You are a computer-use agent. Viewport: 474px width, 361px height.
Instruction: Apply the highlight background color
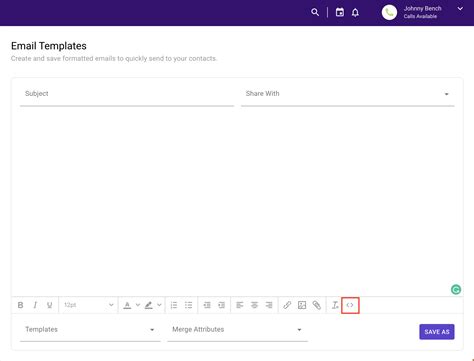149,305
